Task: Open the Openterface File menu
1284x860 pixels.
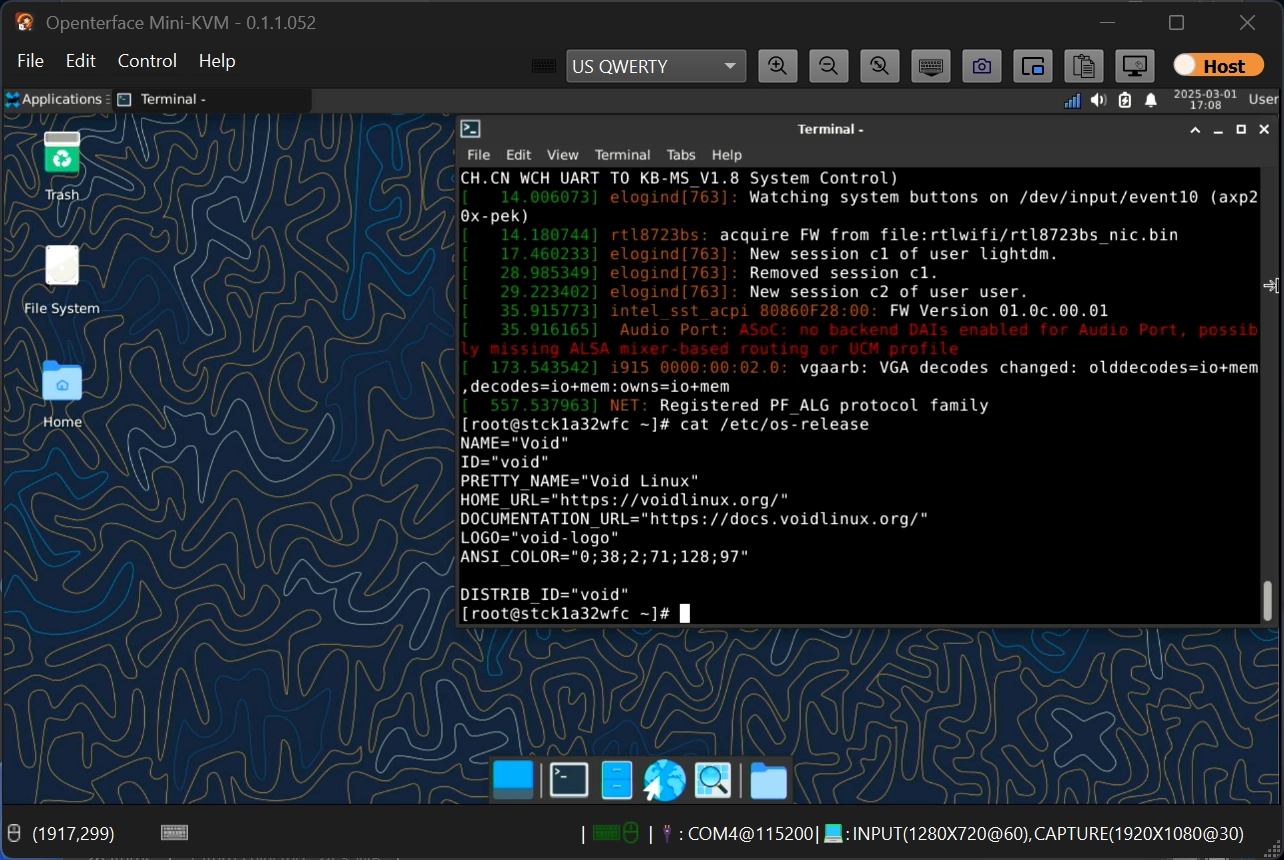Action: click(x=31, y=61)
